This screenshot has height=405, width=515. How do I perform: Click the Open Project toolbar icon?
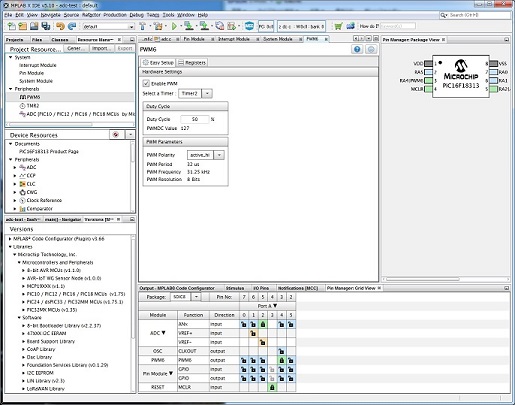[34, 26]
